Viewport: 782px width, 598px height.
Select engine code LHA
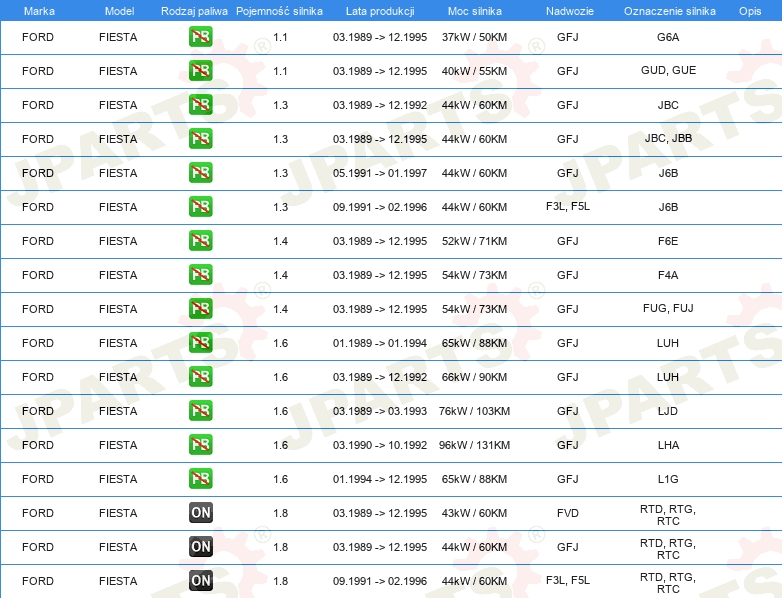coord(668,445)
